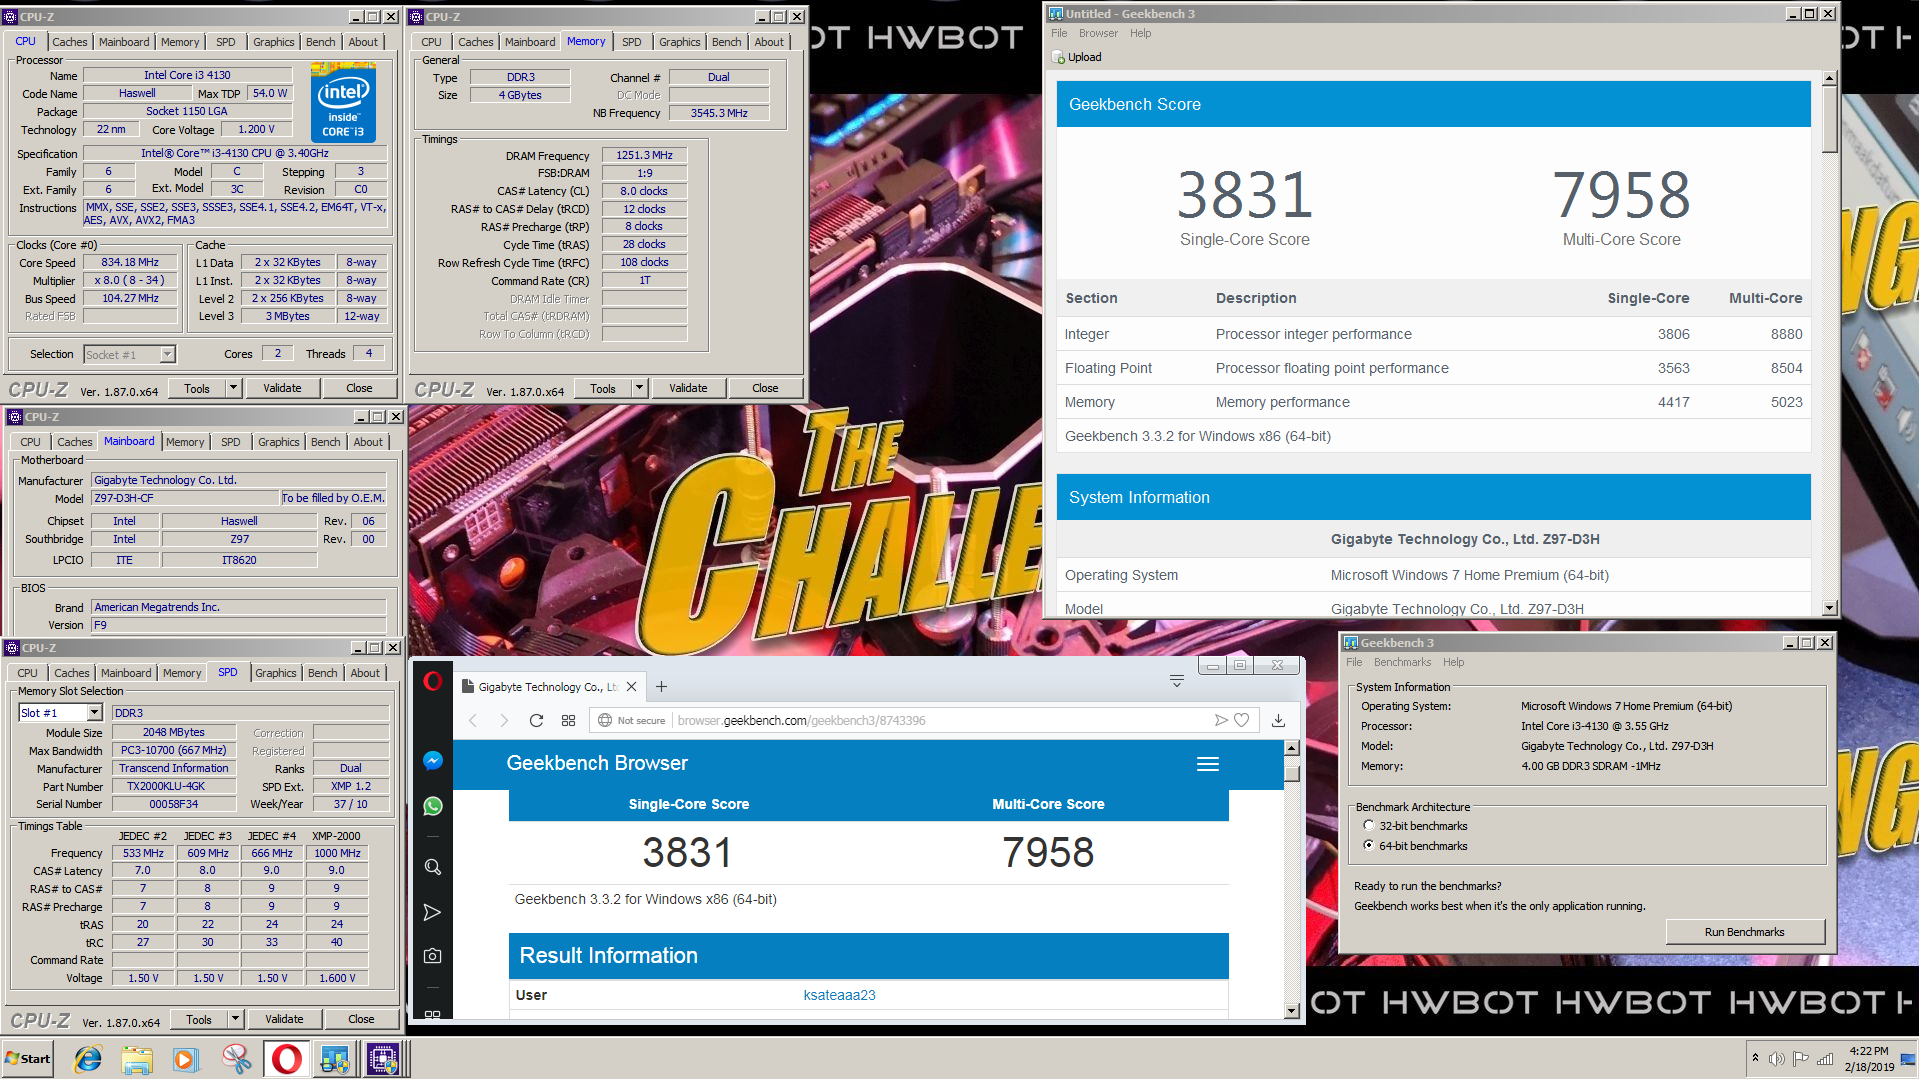Open the snapshot camera tool in Opera sidebar
Image resolution: width=1919 pixels, height=1079 pixels.
click(x=432, y=956)
